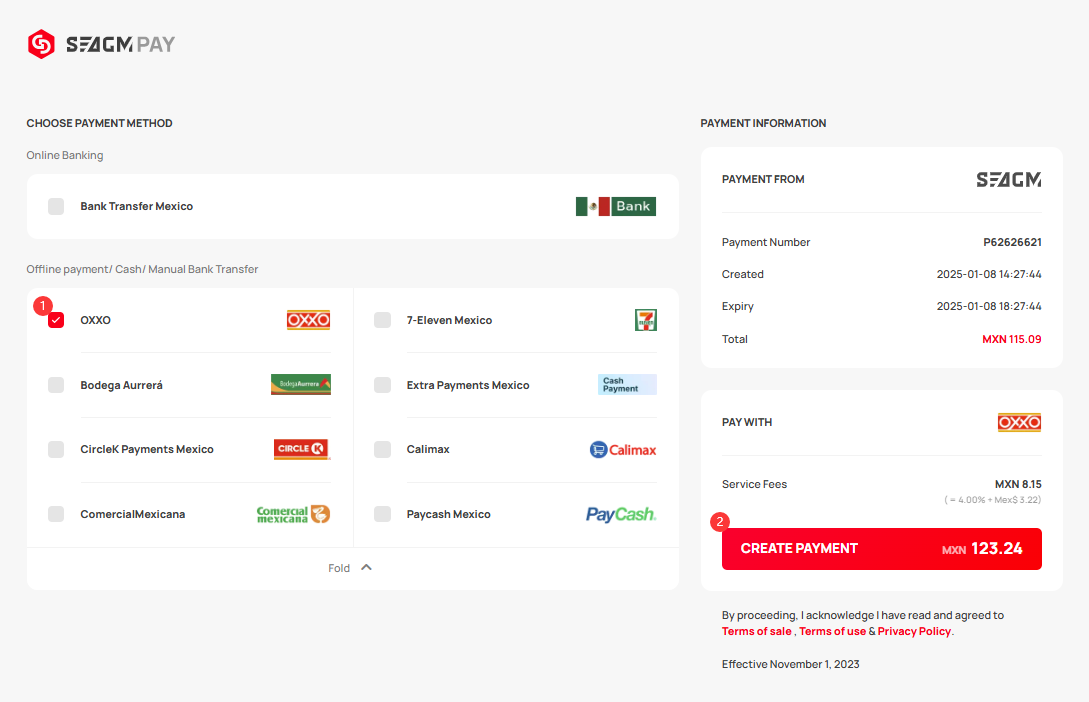Screen dimensions: 1089x702
Task: Tick the ComercialMexicana checkbox
Action: click(x=56, y=514)
